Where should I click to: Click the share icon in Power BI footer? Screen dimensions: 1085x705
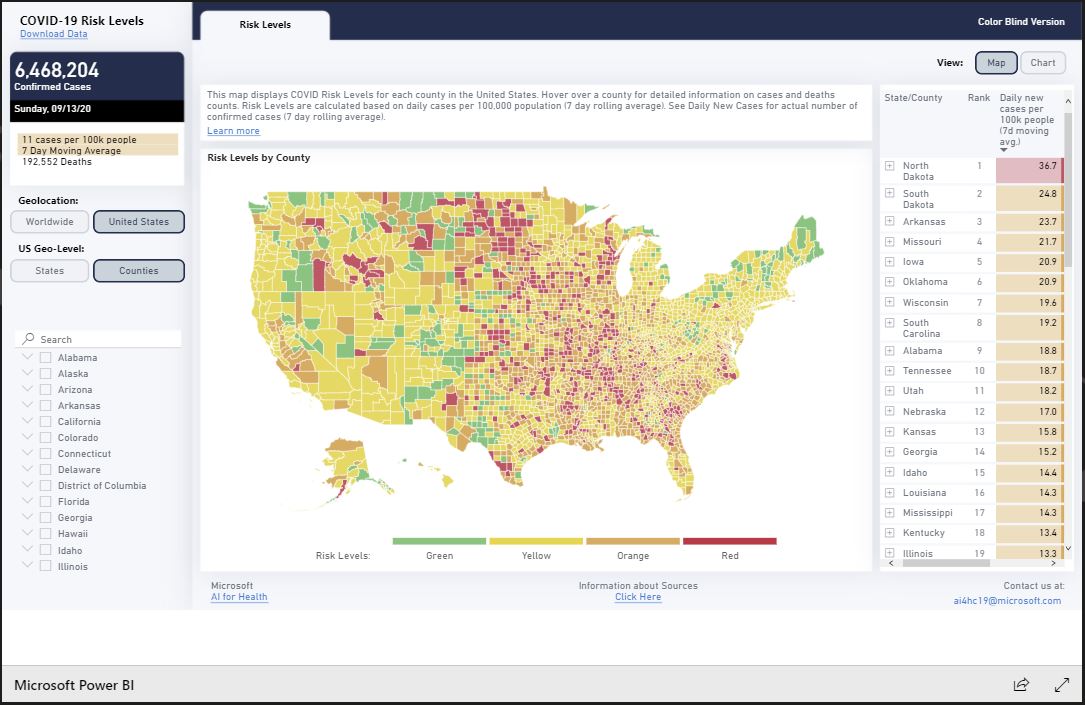coord(1021,685)
